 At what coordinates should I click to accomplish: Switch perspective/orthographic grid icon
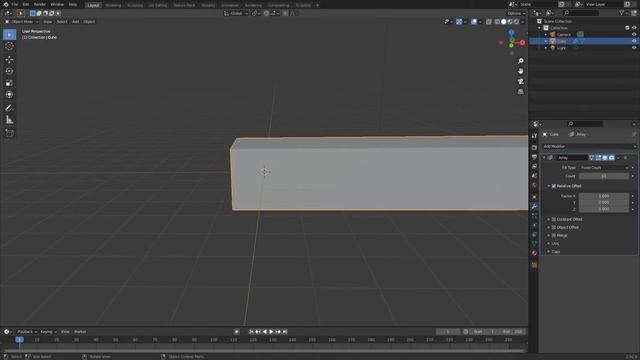coord(520,92)
